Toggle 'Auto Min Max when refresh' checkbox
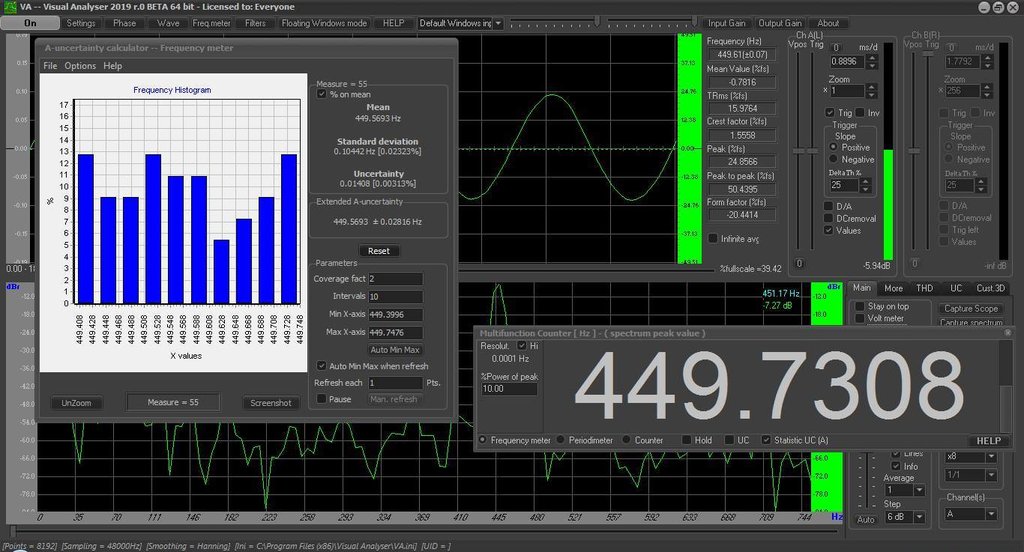Viewport: 1024px width, 552px height. coord(321,366)
